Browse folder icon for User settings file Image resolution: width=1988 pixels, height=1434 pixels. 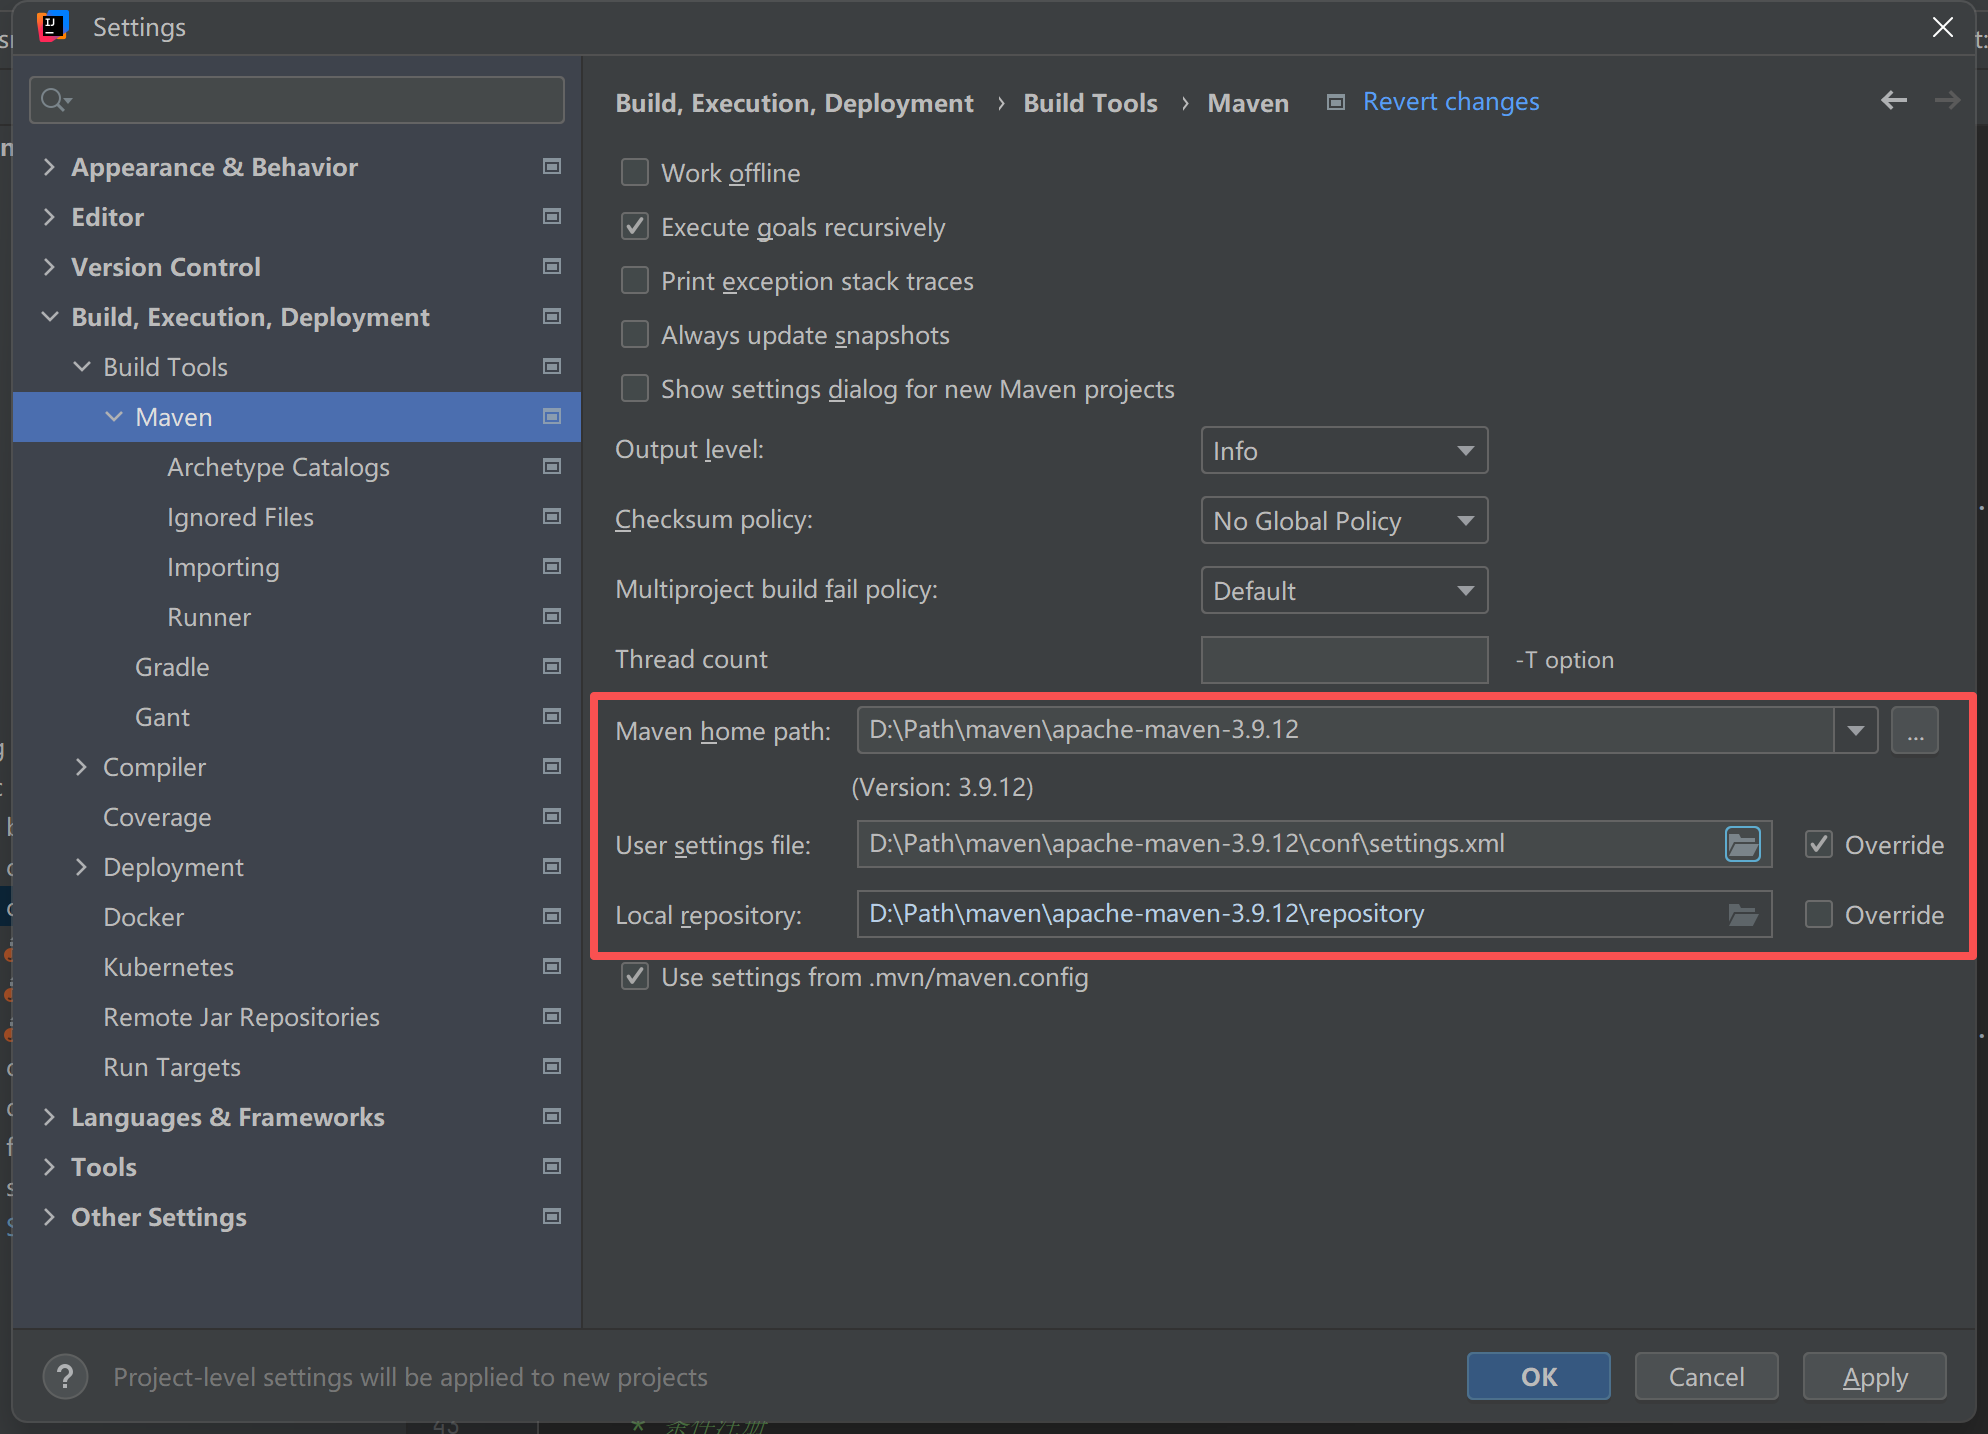tap(1742, 844)
